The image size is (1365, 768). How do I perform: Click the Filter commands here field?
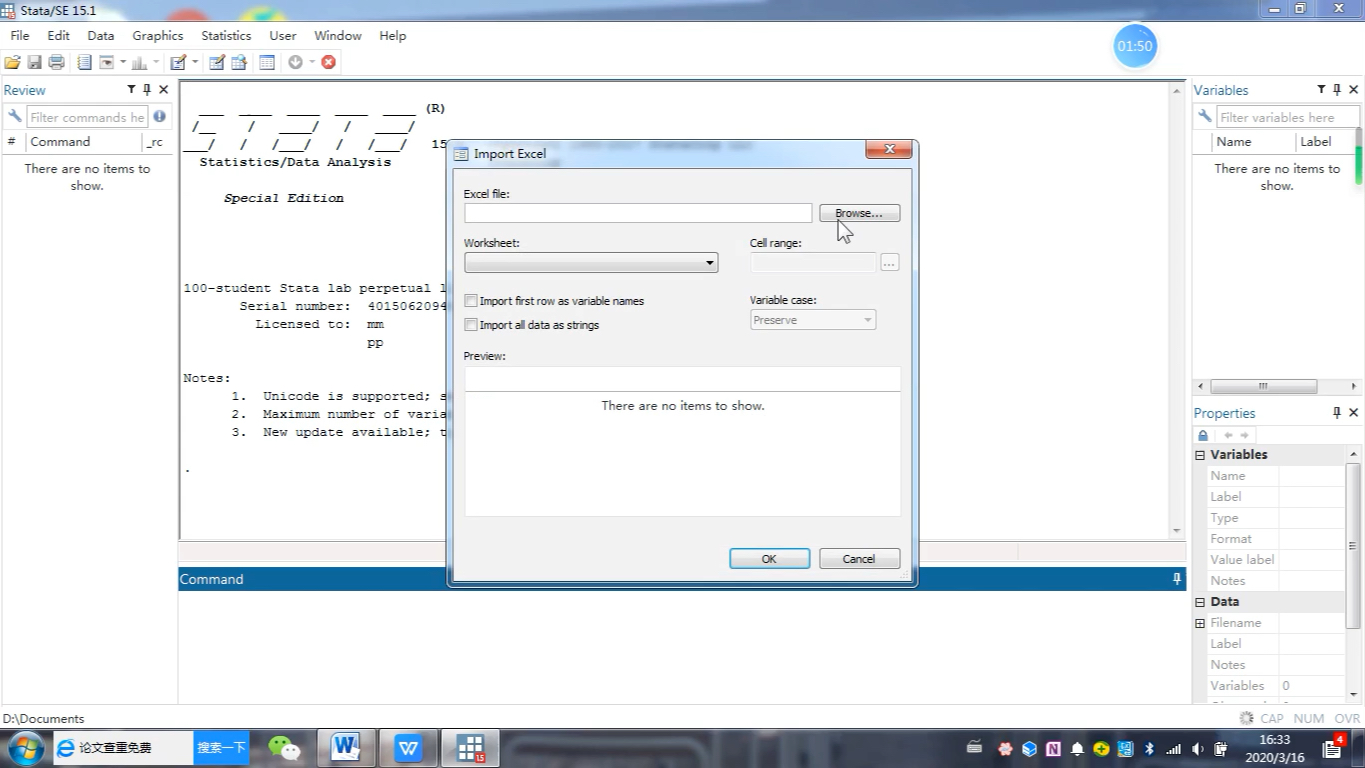(x=88, y=117)
